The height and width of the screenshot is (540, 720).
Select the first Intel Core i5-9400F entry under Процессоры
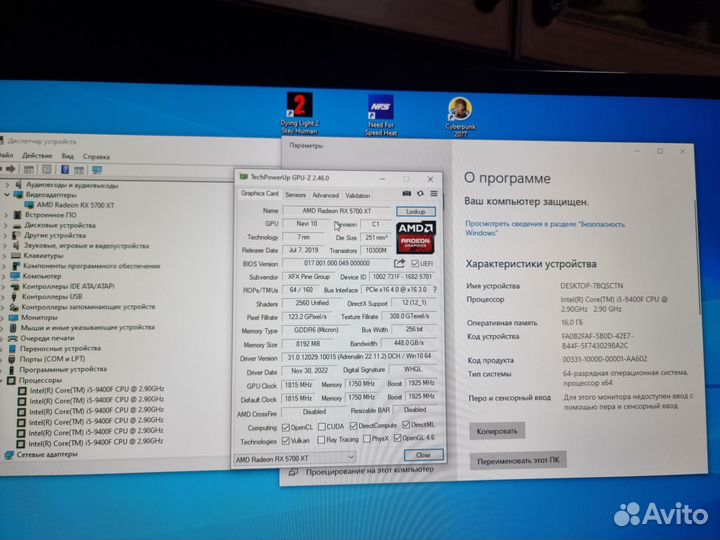click(96, 389)
